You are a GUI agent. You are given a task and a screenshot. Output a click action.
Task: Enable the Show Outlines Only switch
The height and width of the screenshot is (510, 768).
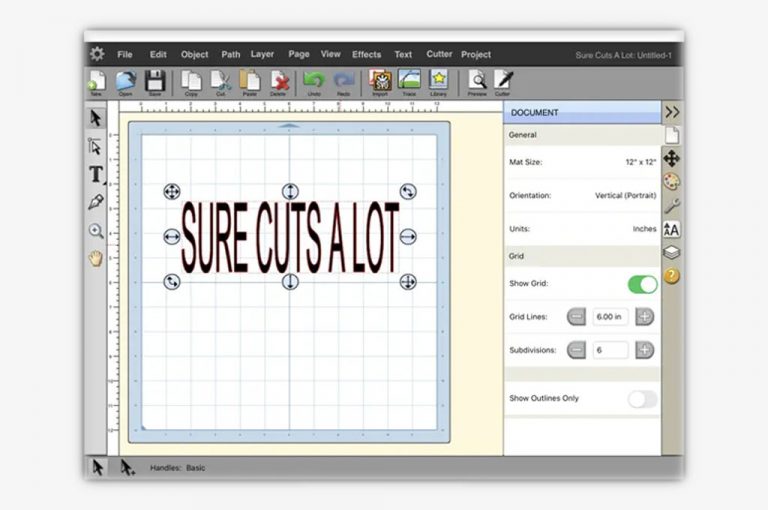coord(642,399)
